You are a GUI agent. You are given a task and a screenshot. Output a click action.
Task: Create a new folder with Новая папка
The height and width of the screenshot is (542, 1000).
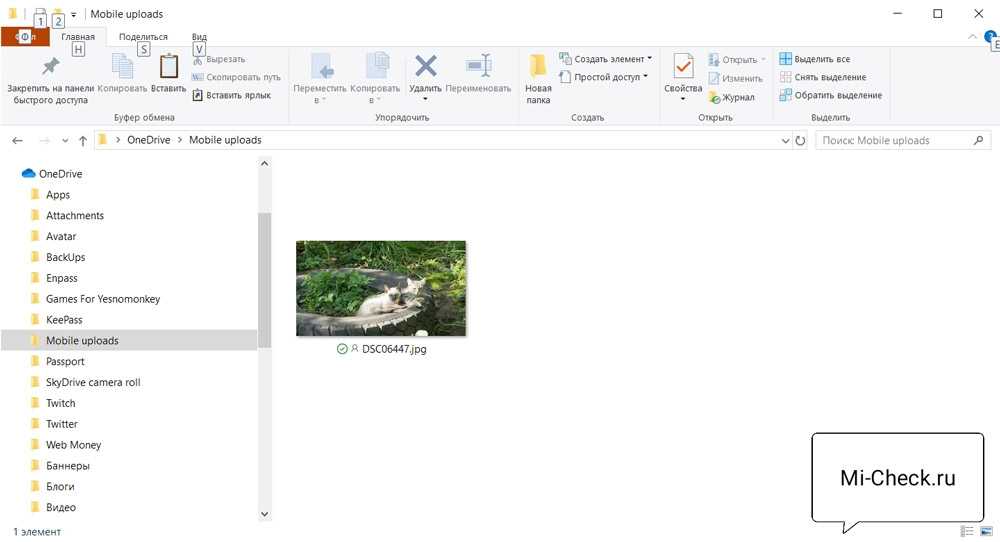tap(538, 78)
